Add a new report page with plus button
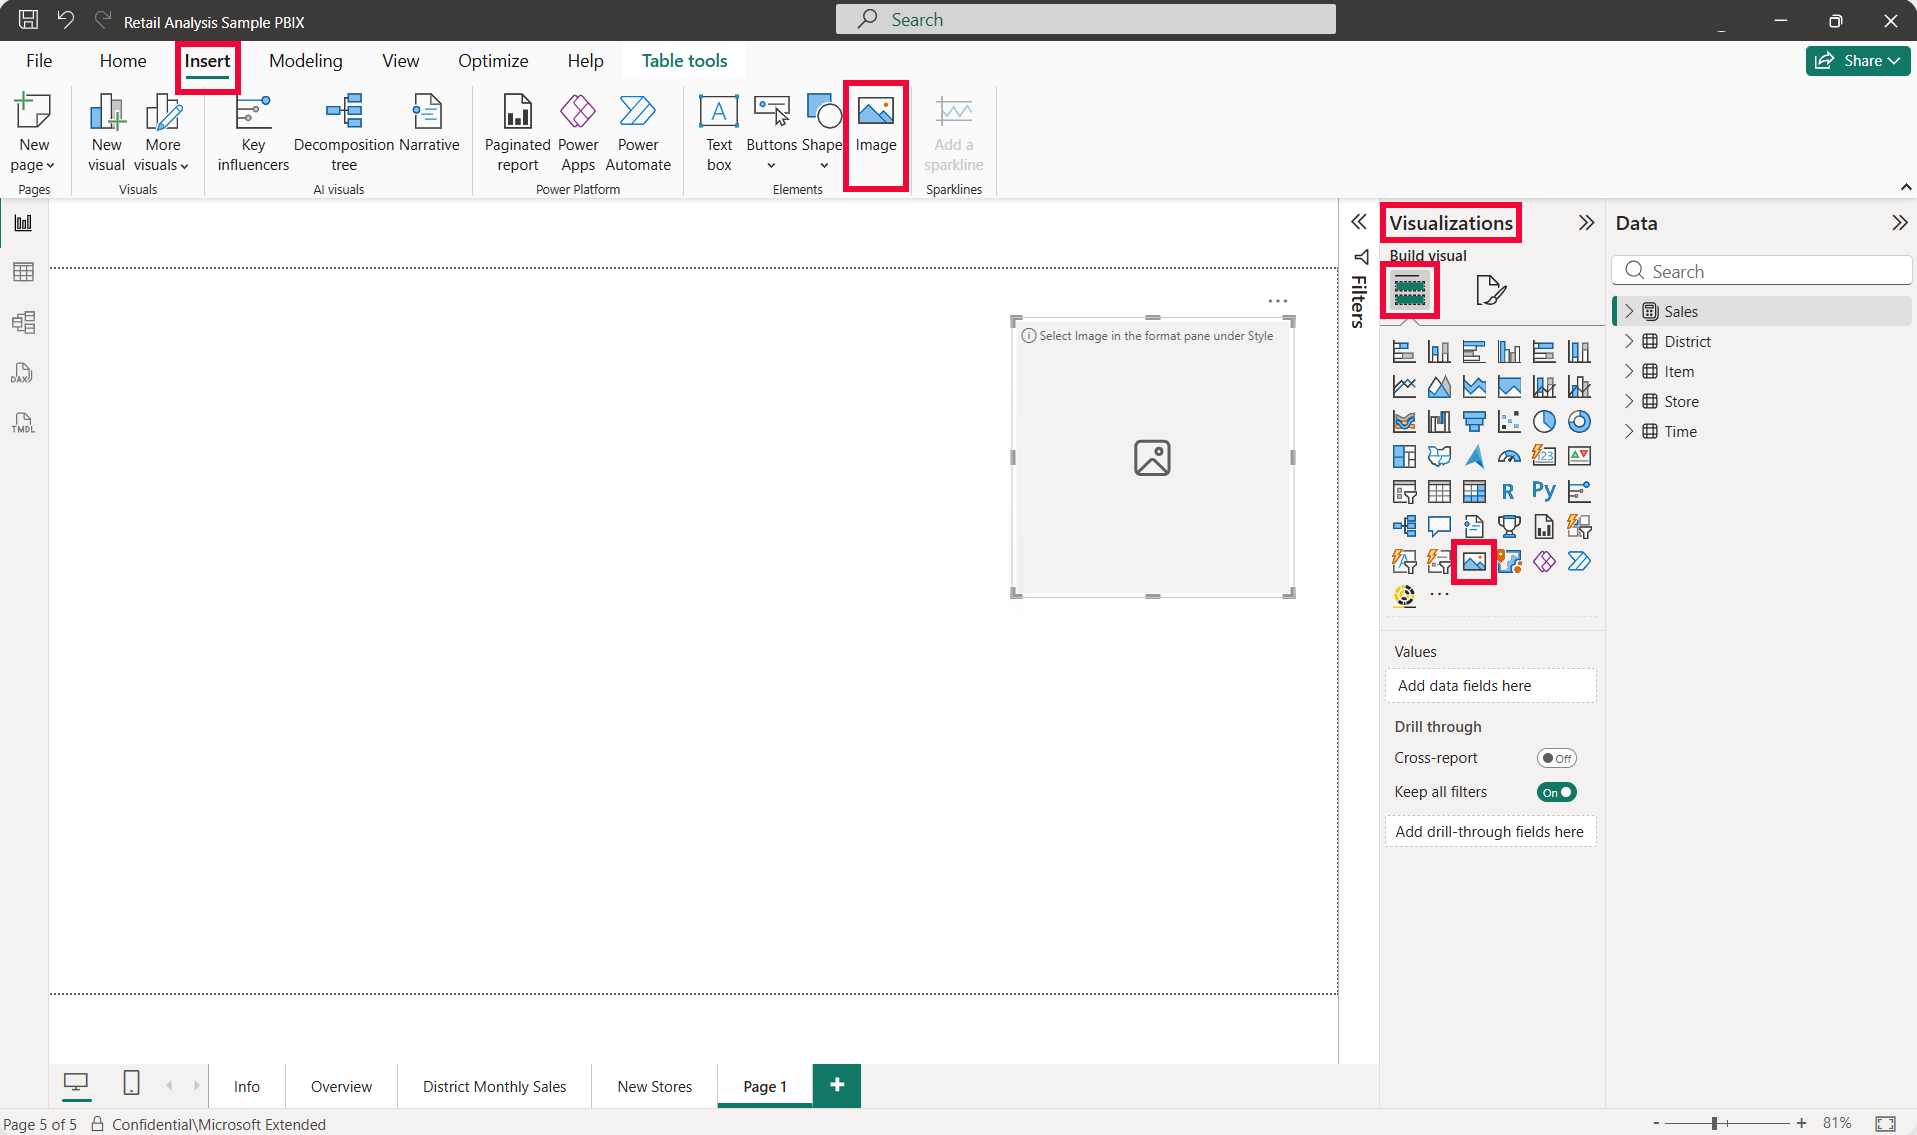Screen dimensions: 1917x1135 coord(837,1085)
